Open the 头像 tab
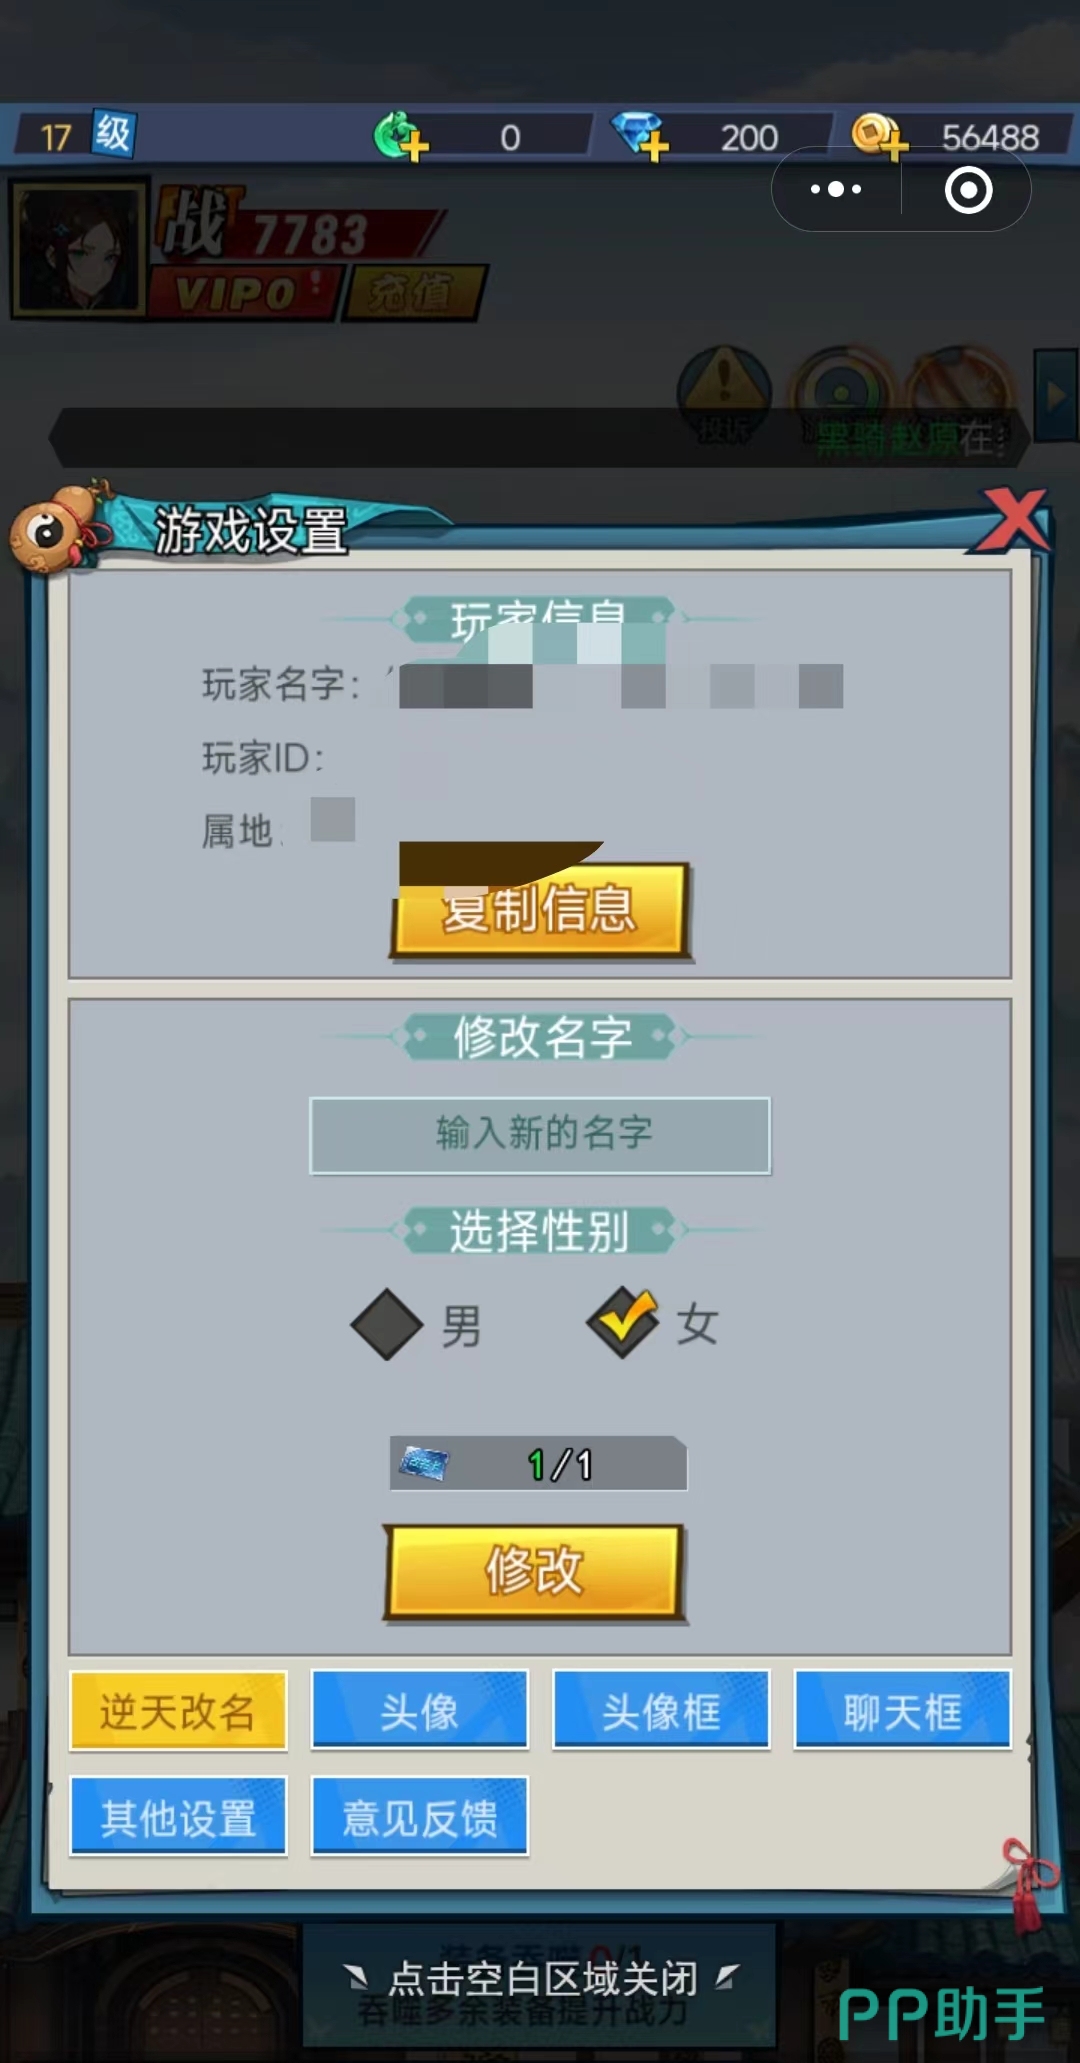This screenshot has width=1080, height=2063. [x=420, y=1710]
